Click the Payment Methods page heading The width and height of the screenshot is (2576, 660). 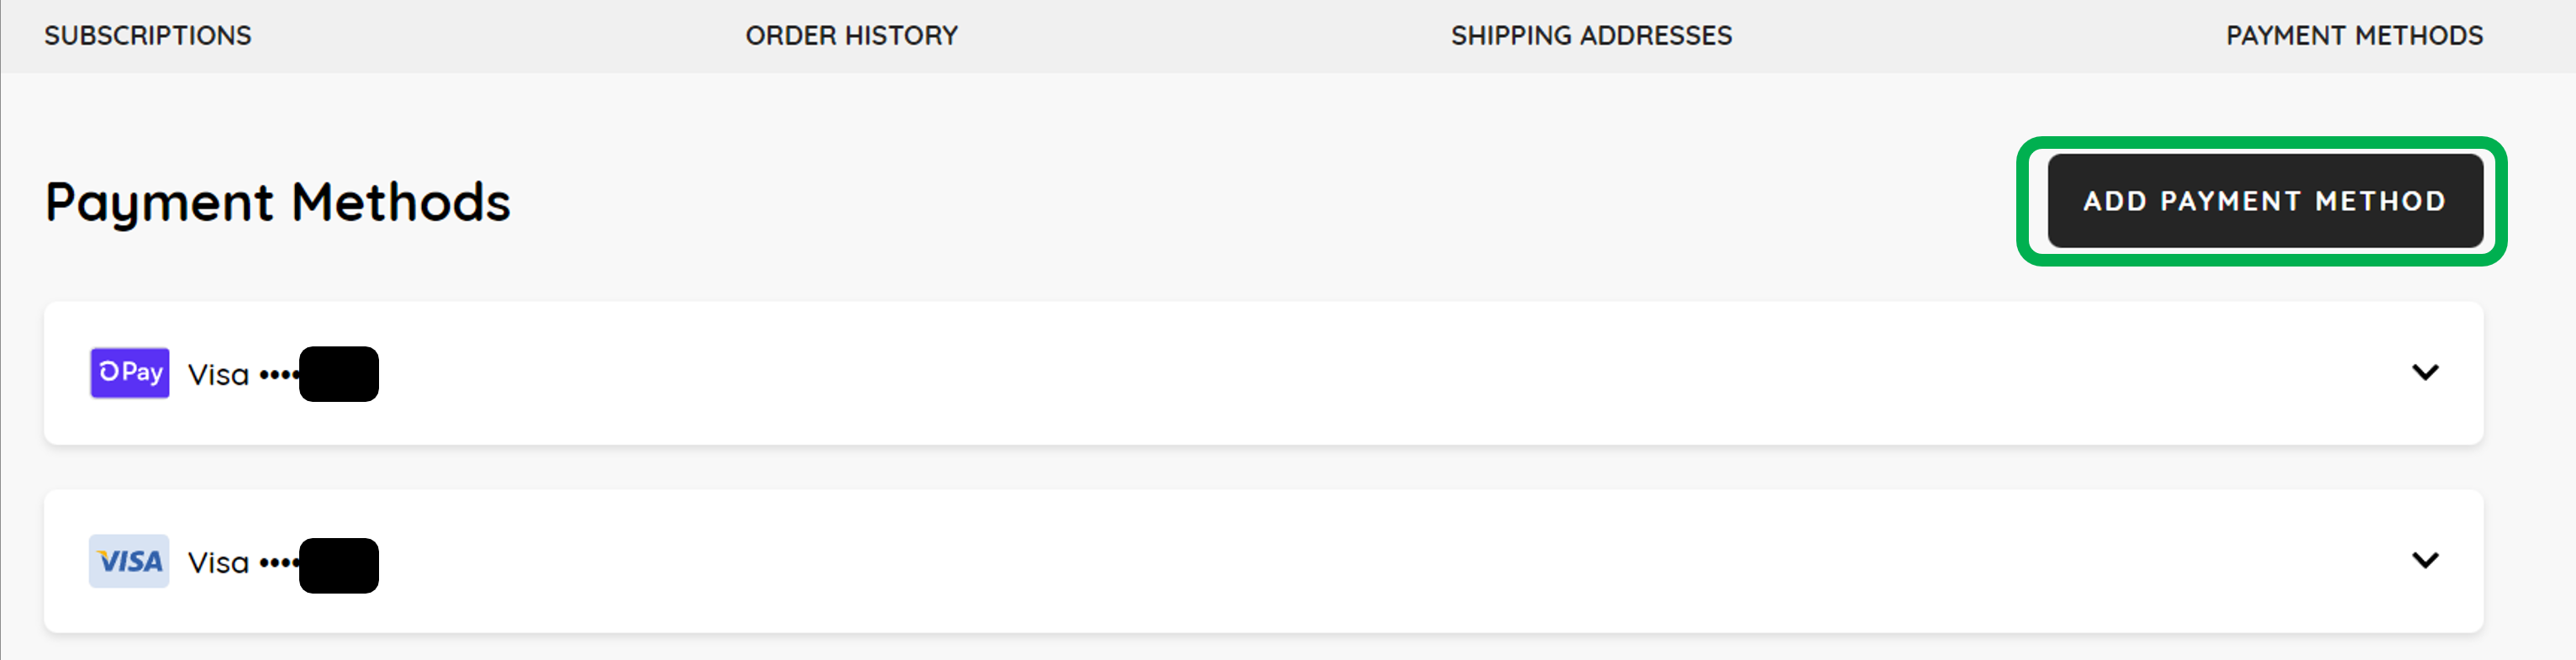click(x=278, y=203)
